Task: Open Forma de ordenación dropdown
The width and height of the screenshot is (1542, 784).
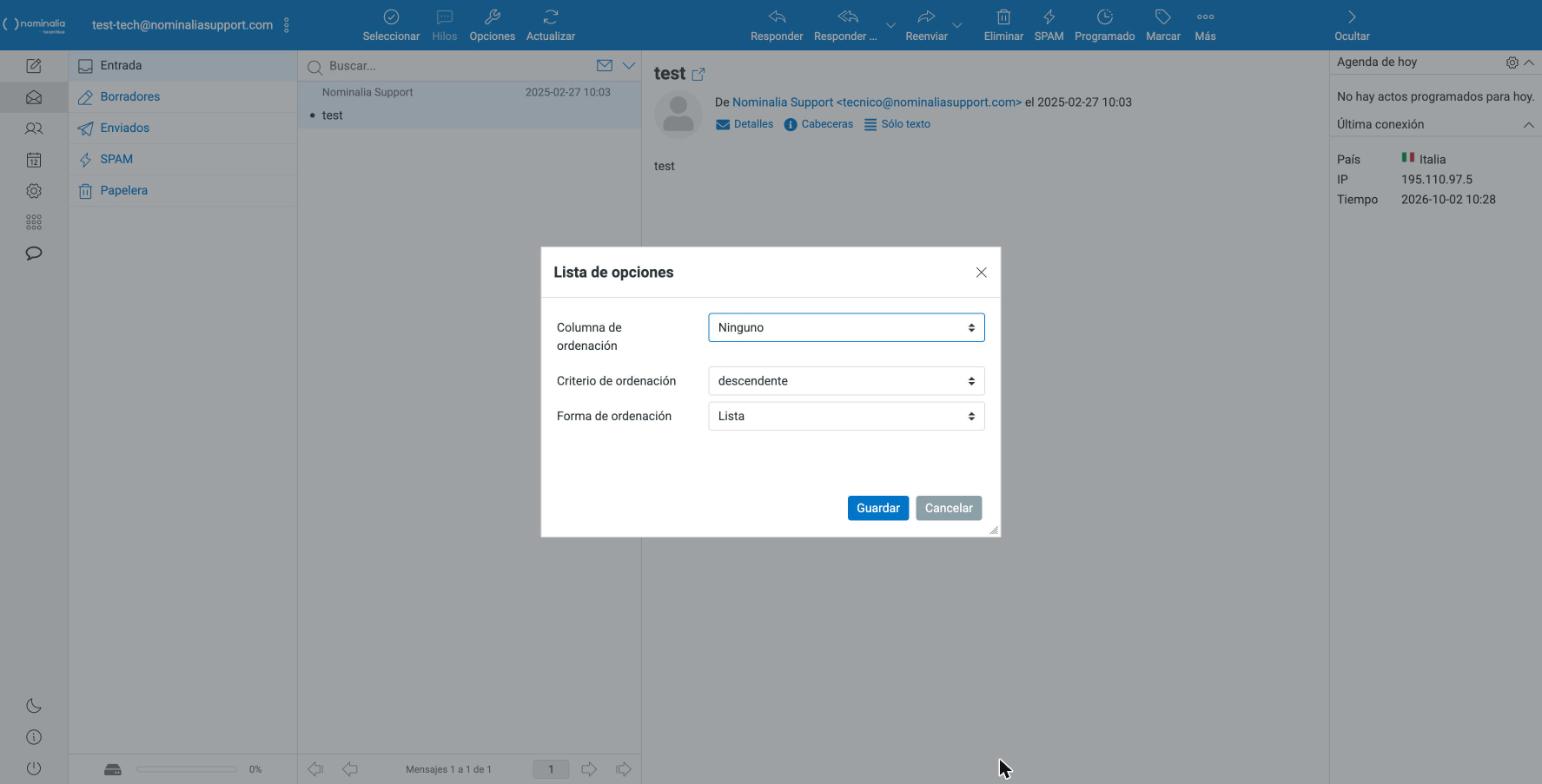Action: pyautogui.click(x=846, y=416)
